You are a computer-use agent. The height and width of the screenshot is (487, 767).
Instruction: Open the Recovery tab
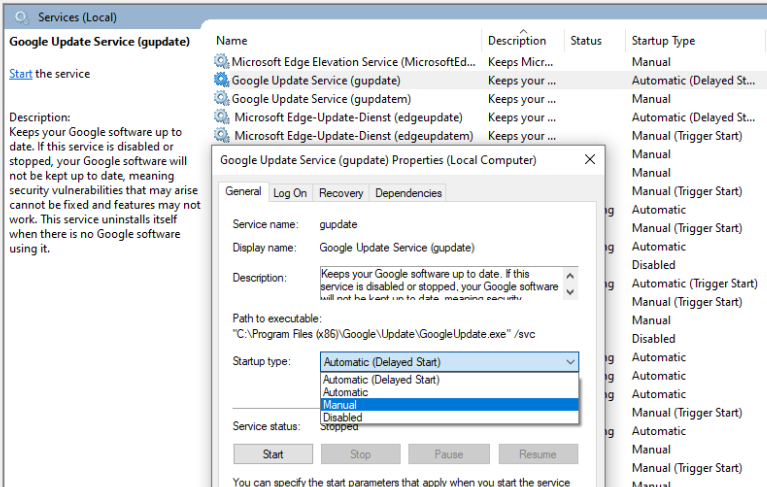(341, 193)
